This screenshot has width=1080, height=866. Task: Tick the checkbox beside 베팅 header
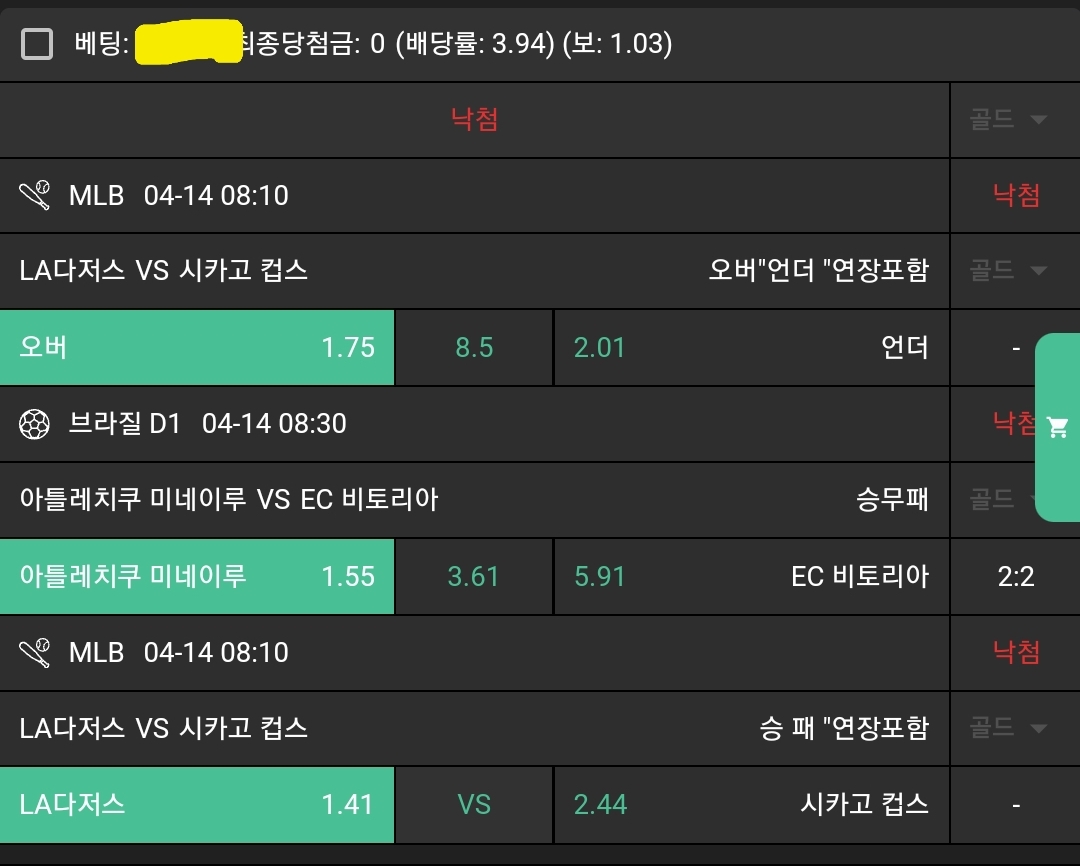point(37,44)
